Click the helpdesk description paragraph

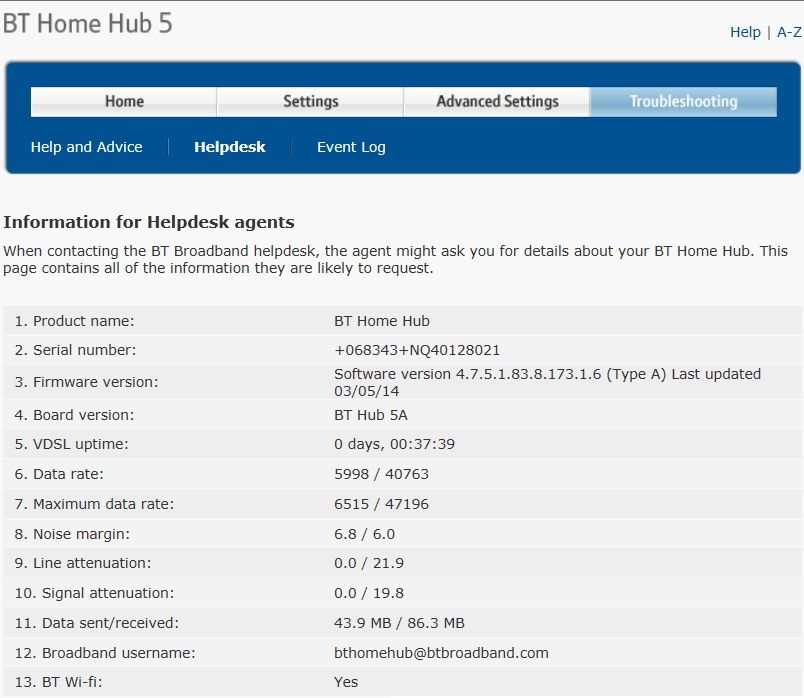(395, 260)
